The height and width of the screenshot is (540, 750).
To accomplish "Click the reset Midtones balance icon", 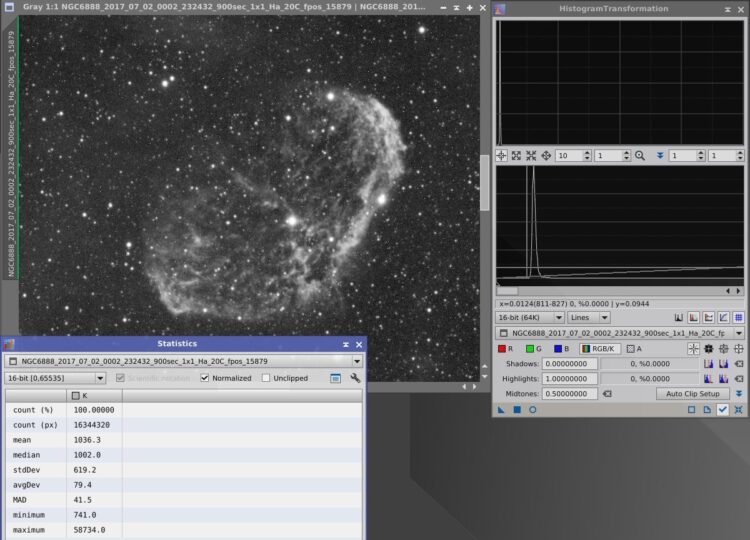I will [607, 394].
